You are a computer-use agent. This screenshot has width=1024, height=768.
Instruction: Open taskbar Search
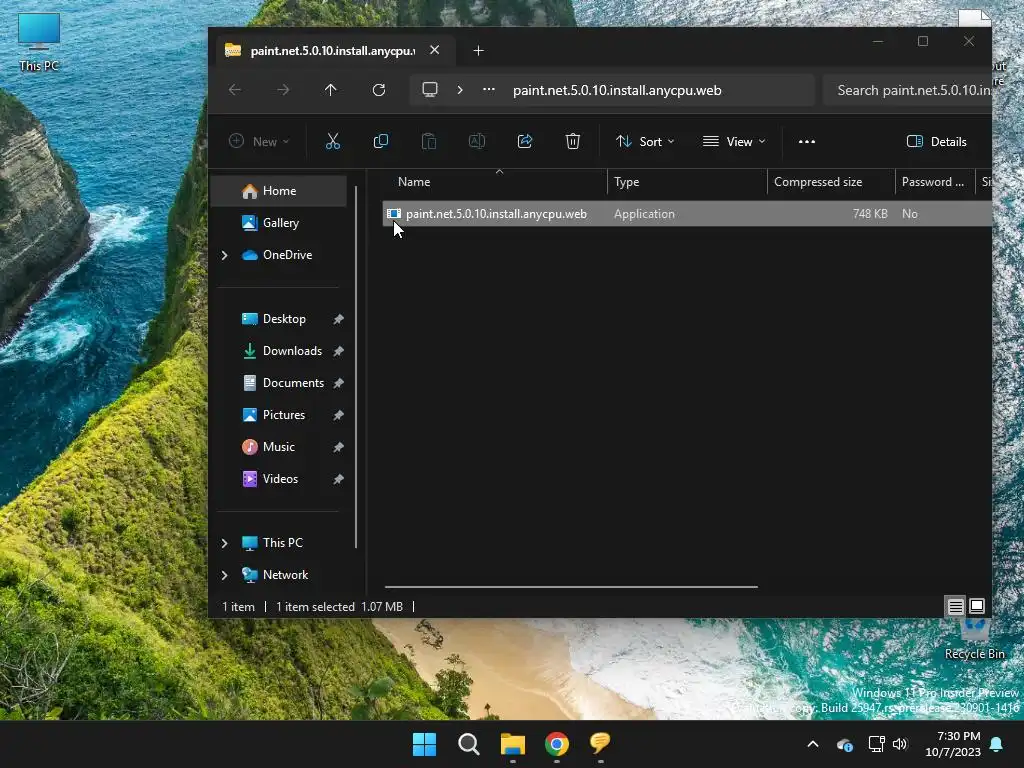pyautogui.click(x=468, y=744)
